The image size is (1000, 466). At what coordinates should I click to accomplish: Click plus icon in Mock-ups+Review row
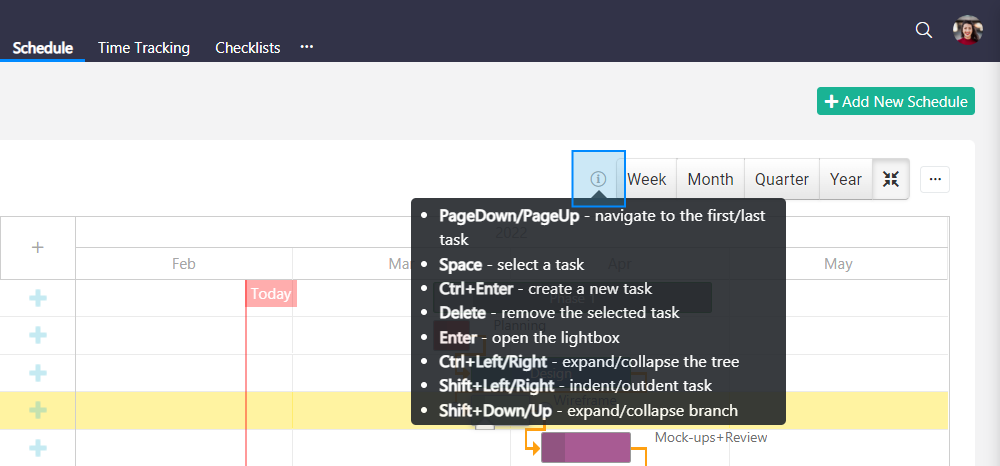pos(38,447)
